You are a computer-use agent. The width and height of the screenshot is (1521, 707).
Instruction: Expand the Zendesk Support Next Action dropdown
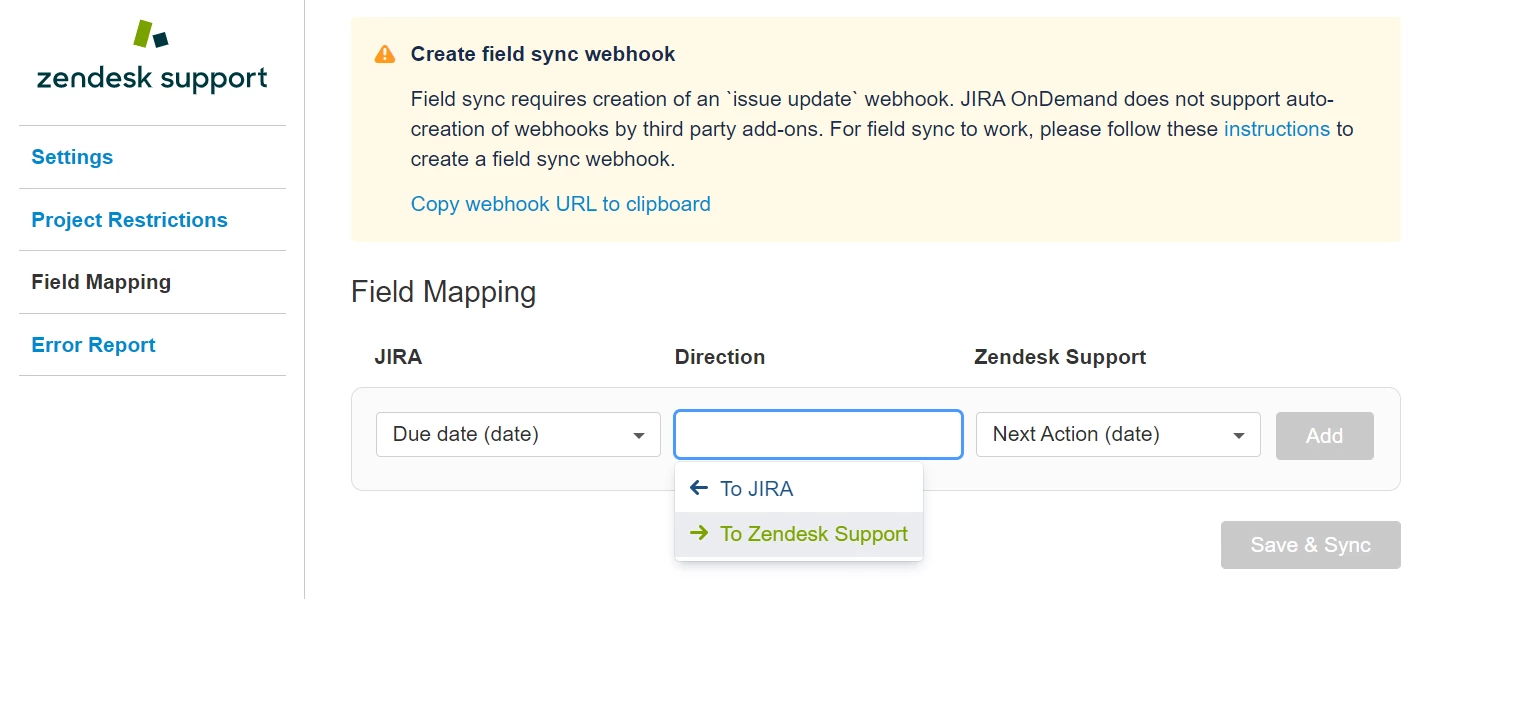click(x=1117, y=434)
